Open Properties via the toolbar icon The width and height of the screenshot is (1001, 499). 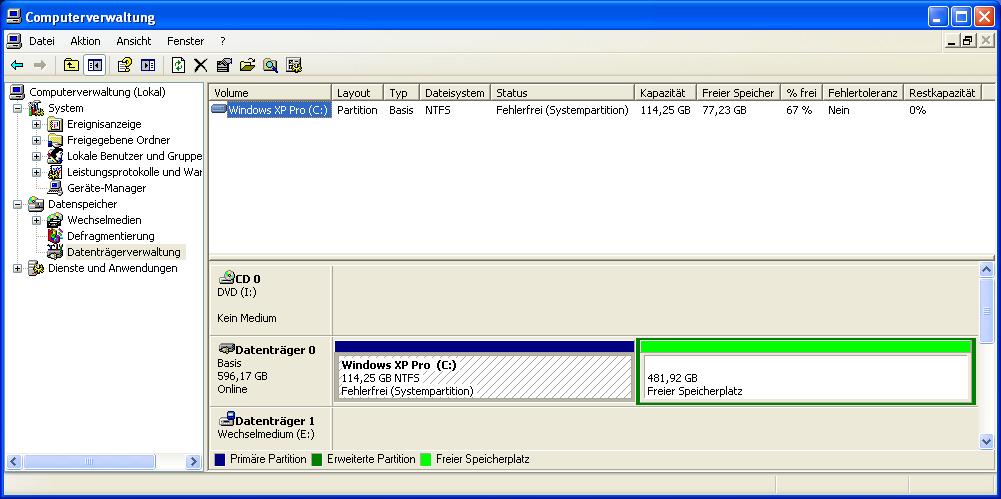(224, 65)
